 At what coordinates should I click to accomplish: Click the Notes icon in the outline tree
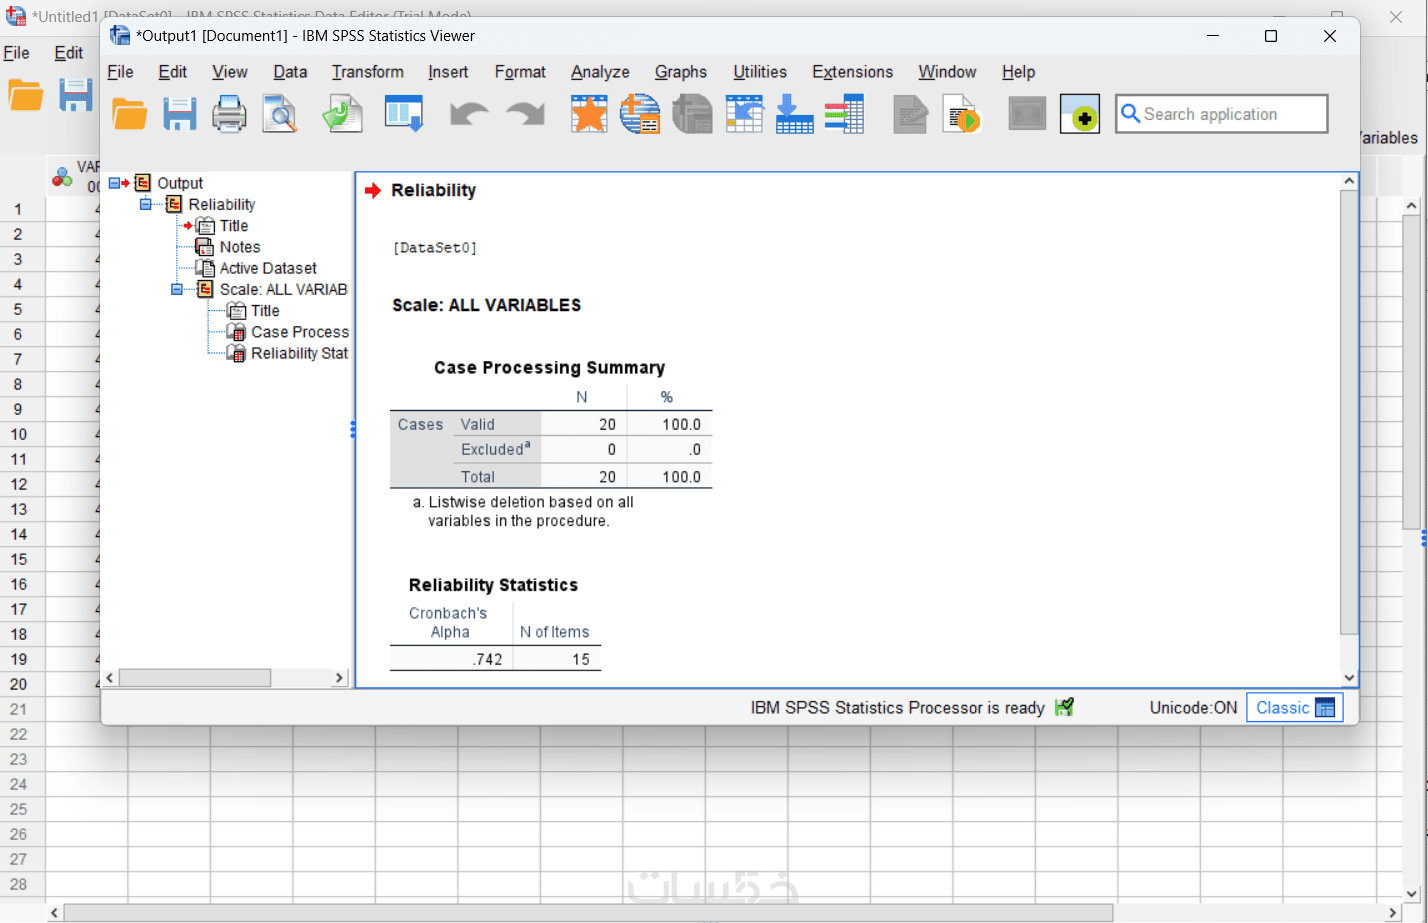click(204, 247)
